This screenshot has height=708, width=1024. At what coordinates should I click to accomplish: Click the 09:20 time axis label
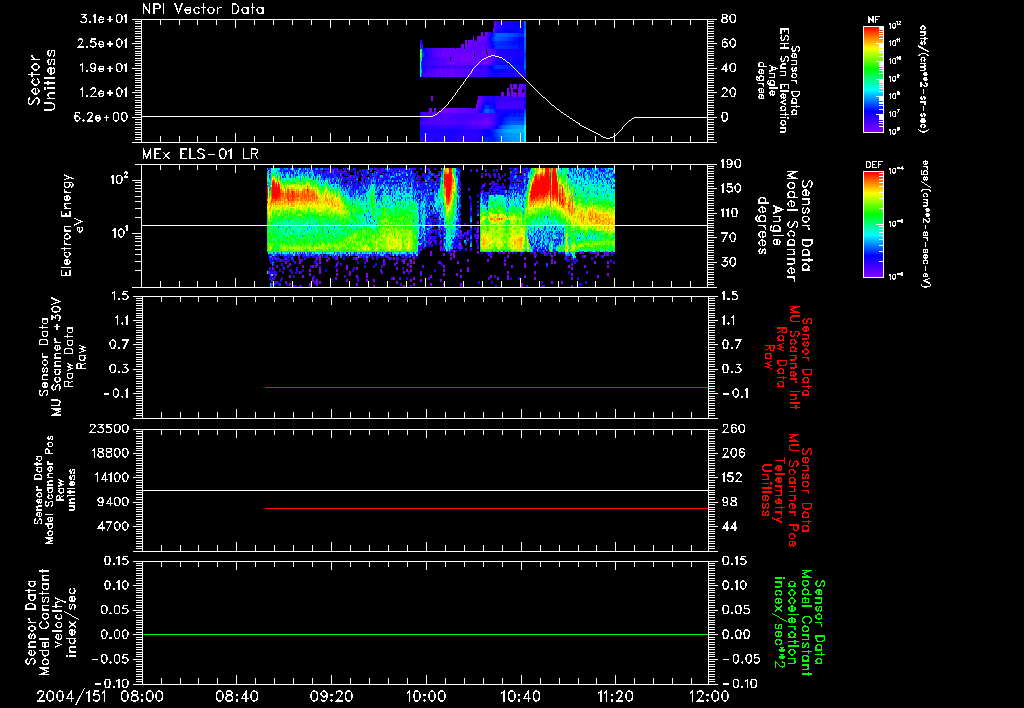point(331,696)
